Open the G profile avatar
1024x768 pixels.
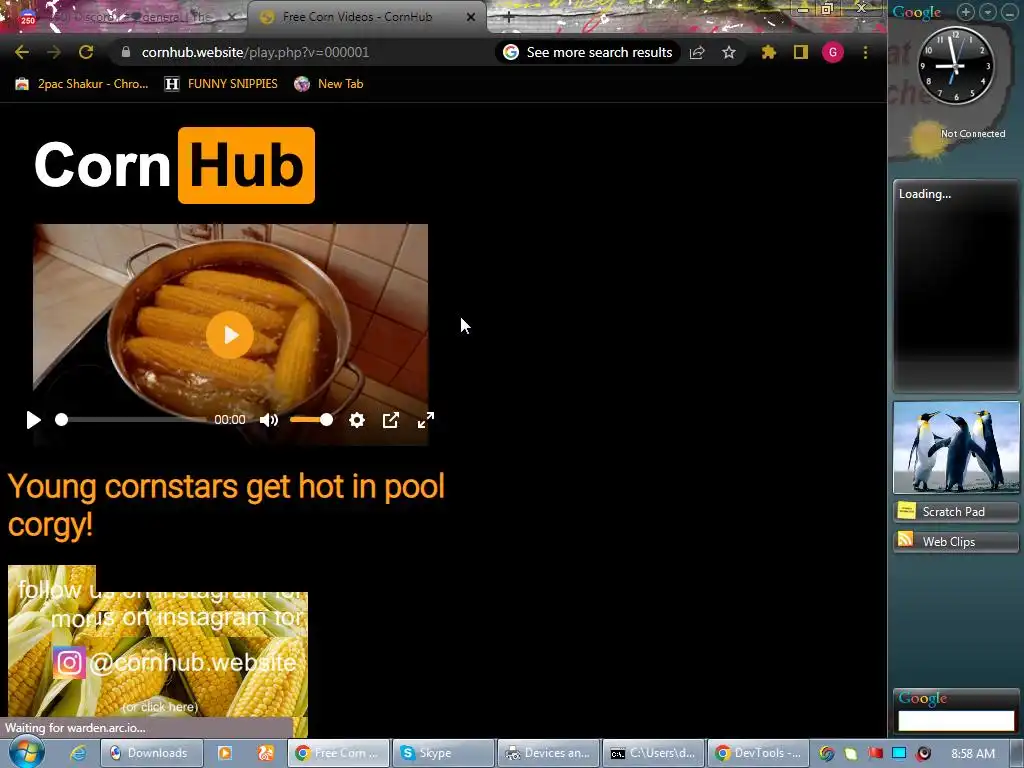click(833, 52)
